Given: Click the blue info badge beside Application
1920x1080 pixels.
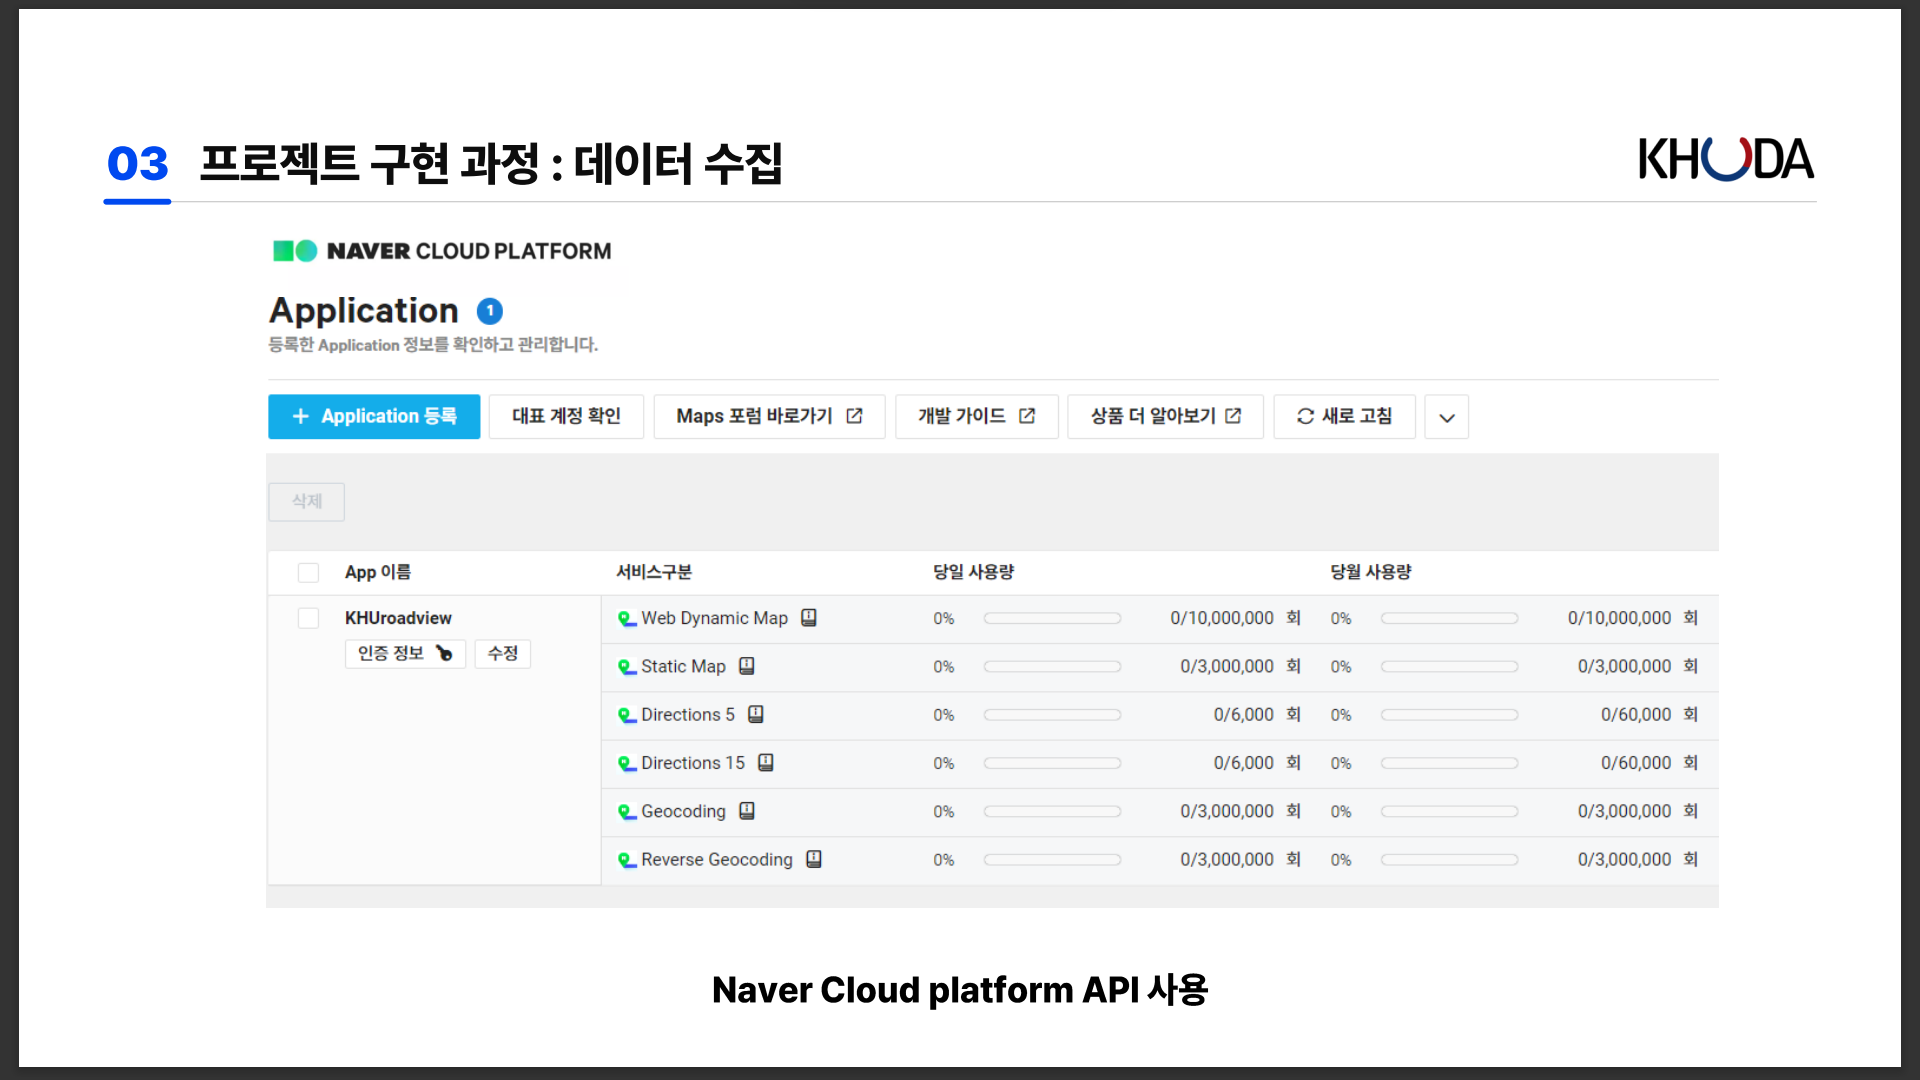Looking at the screenshot, I should click(x=489, y=311).
